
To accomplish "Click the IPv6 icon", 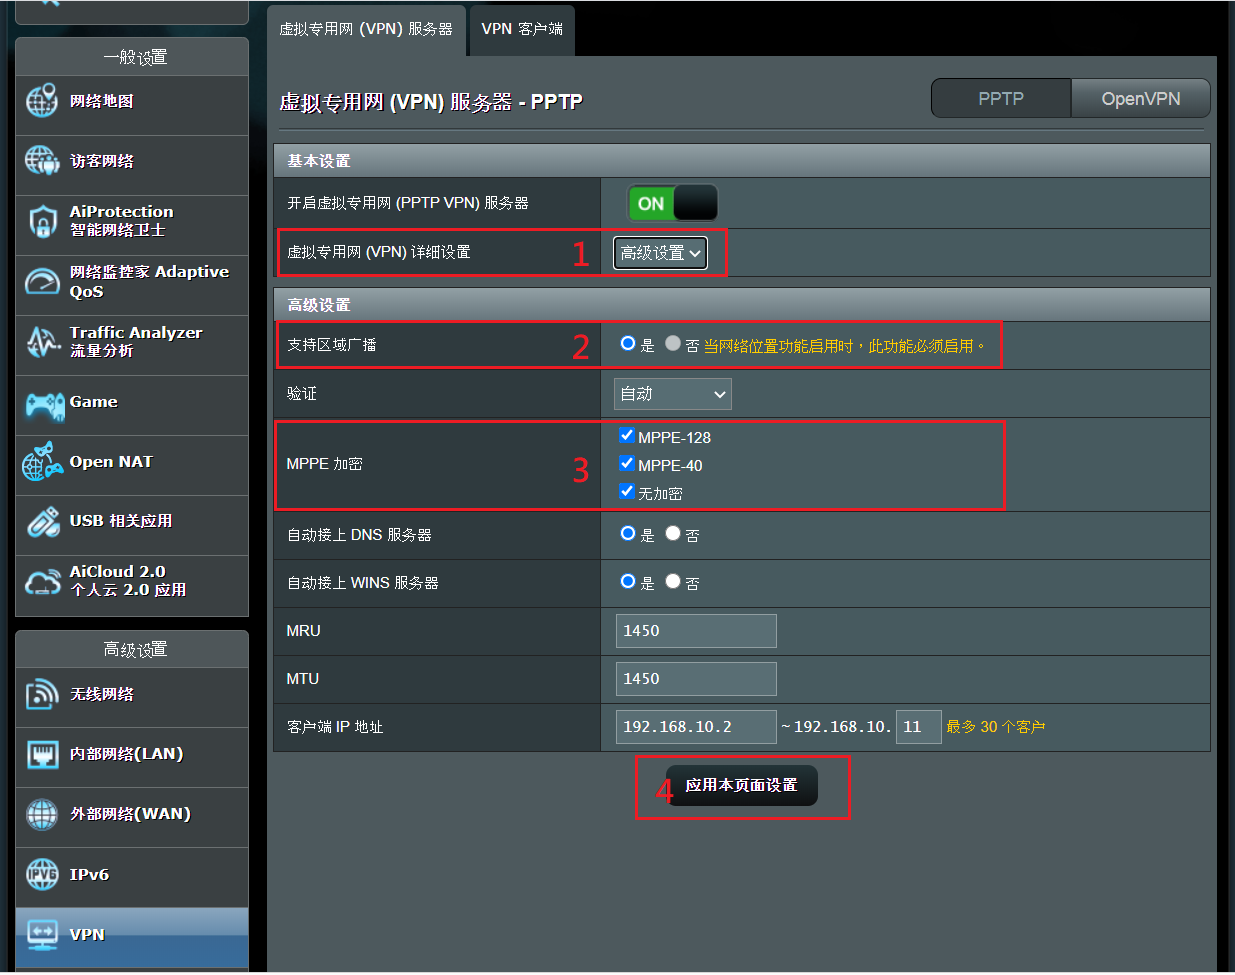I will (42, 875).
